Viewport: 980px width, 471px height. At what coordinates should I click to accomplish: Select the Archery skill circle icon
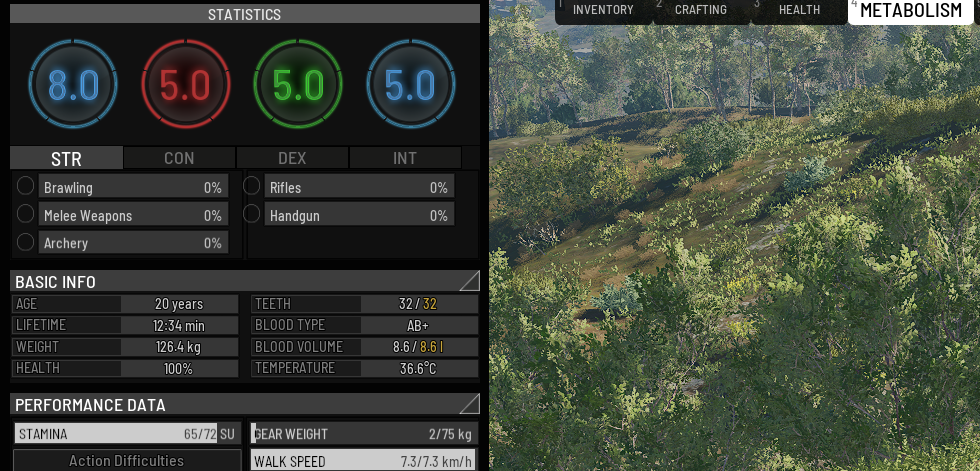26,242
